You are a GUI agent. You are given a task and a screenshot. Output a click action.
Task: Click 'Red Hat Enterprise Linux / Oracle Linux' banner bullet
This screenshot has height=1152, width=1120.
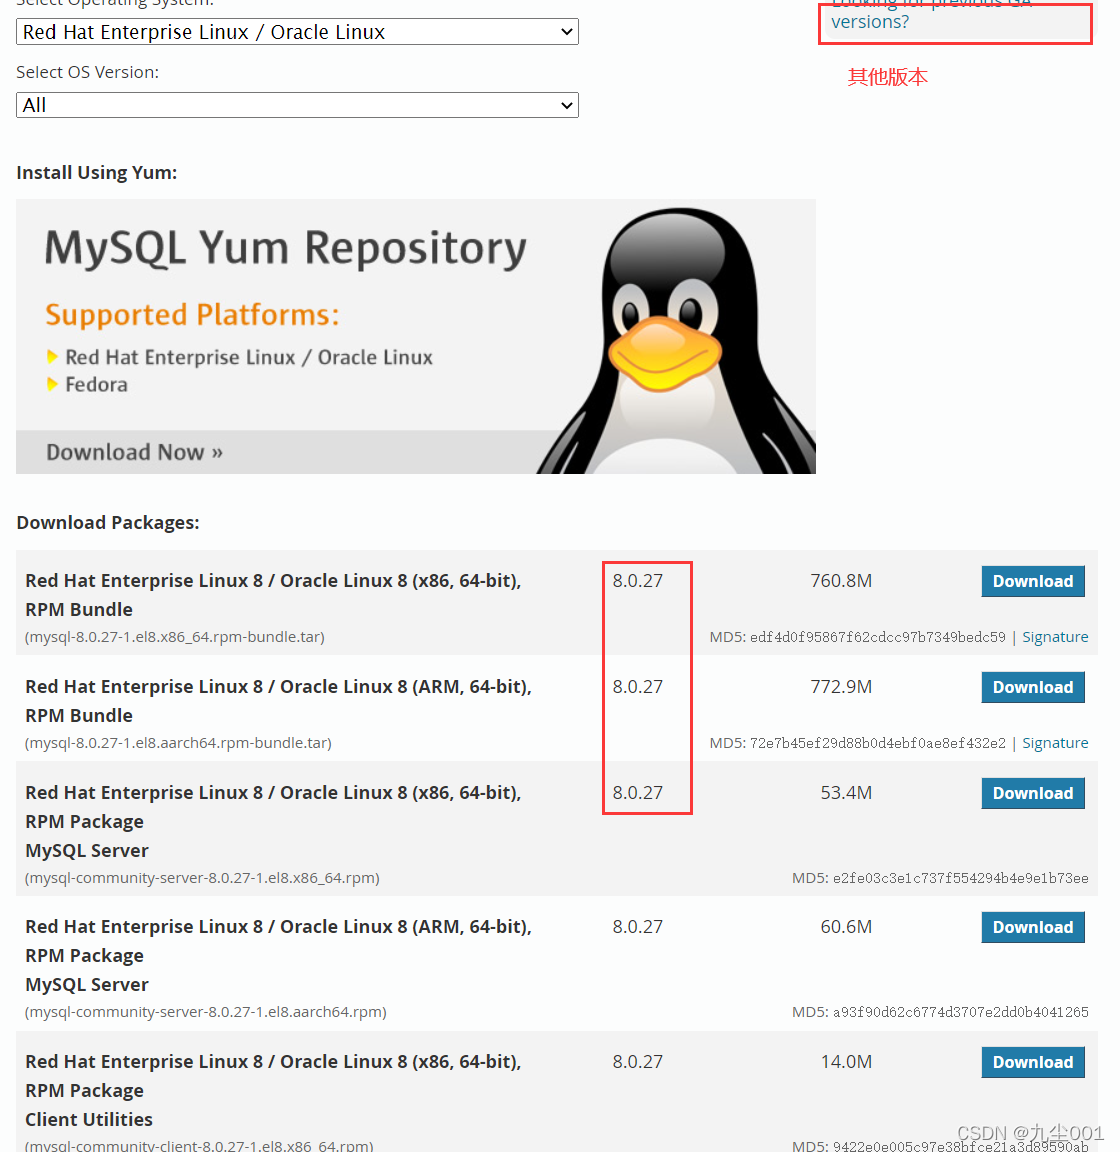click(x=248, y=357)
